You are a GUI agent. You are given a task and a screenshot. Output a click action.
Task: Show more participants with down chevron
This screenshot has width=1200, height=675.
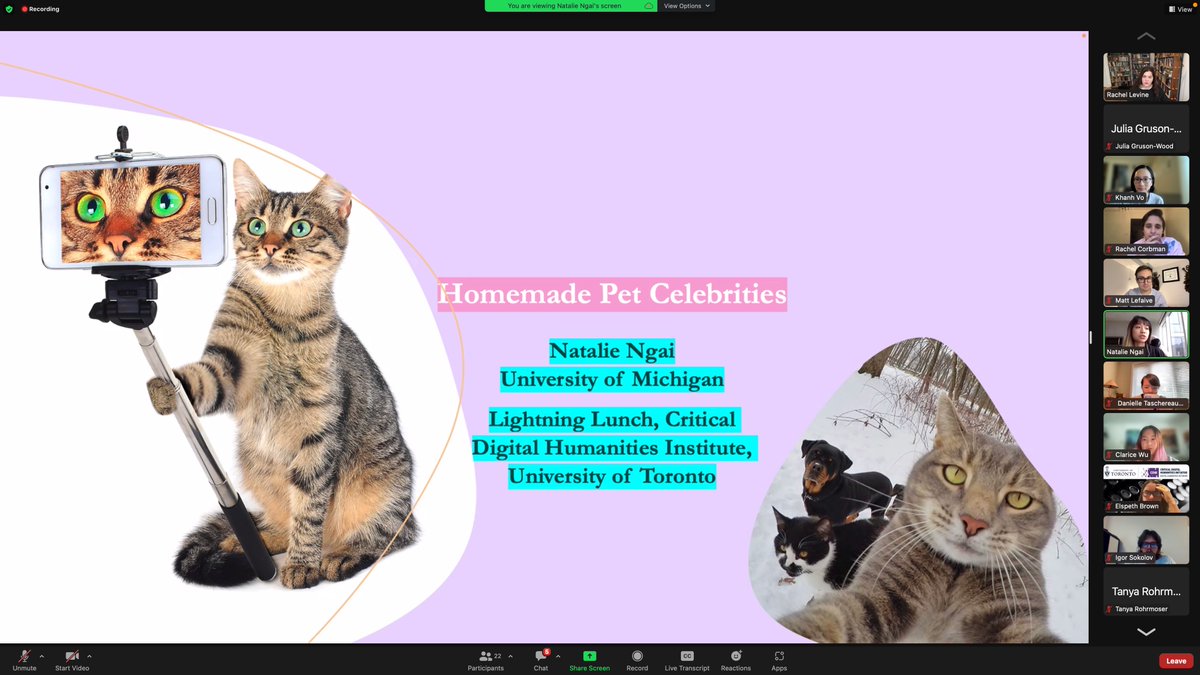click(x=1146, y=631)
